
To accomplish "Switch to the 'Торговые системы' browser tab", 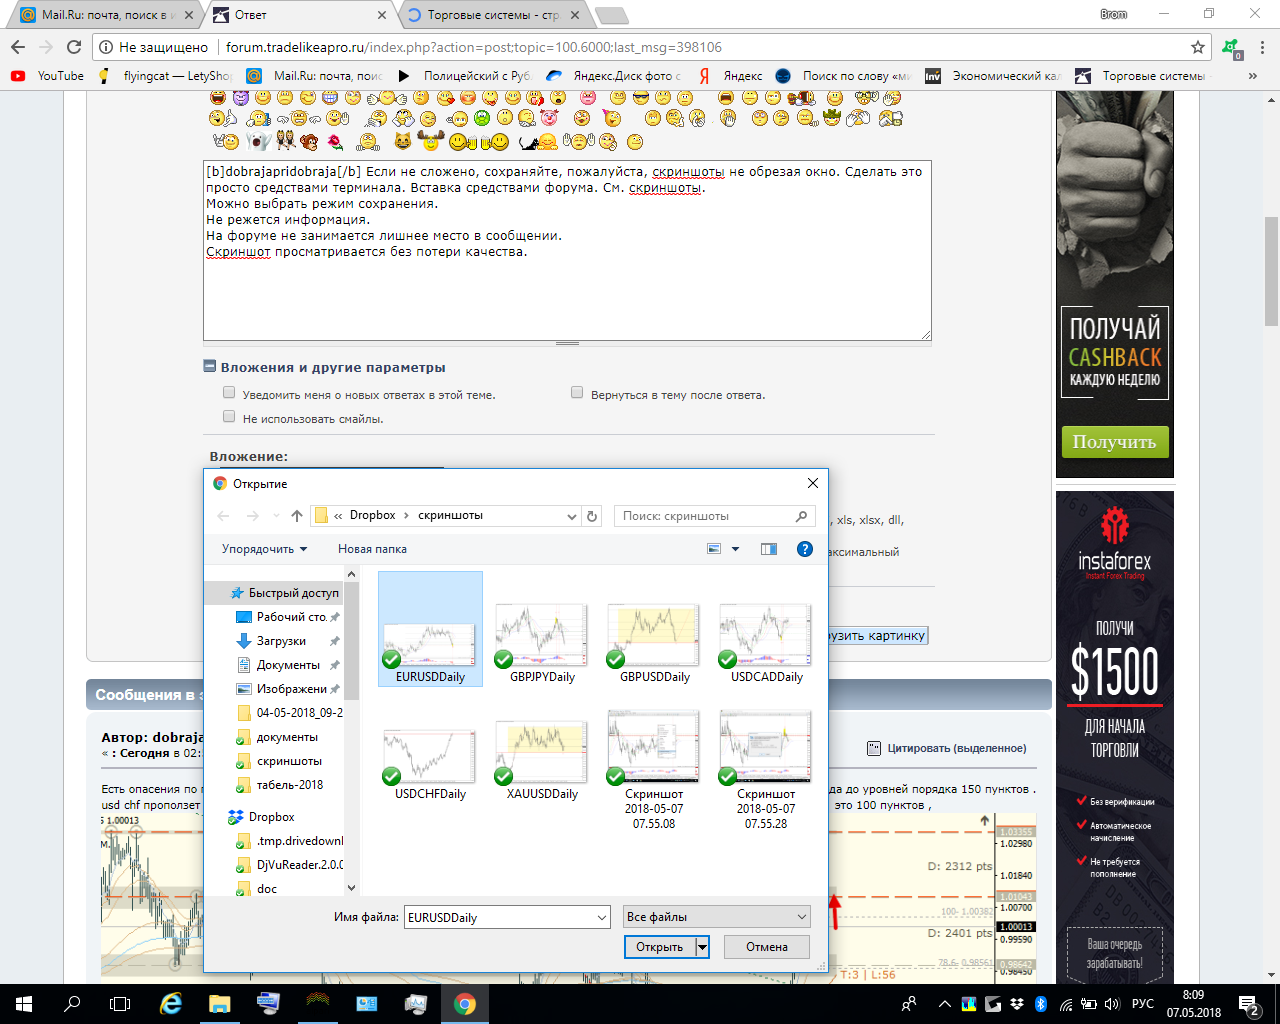I will (x=492, y=15).
